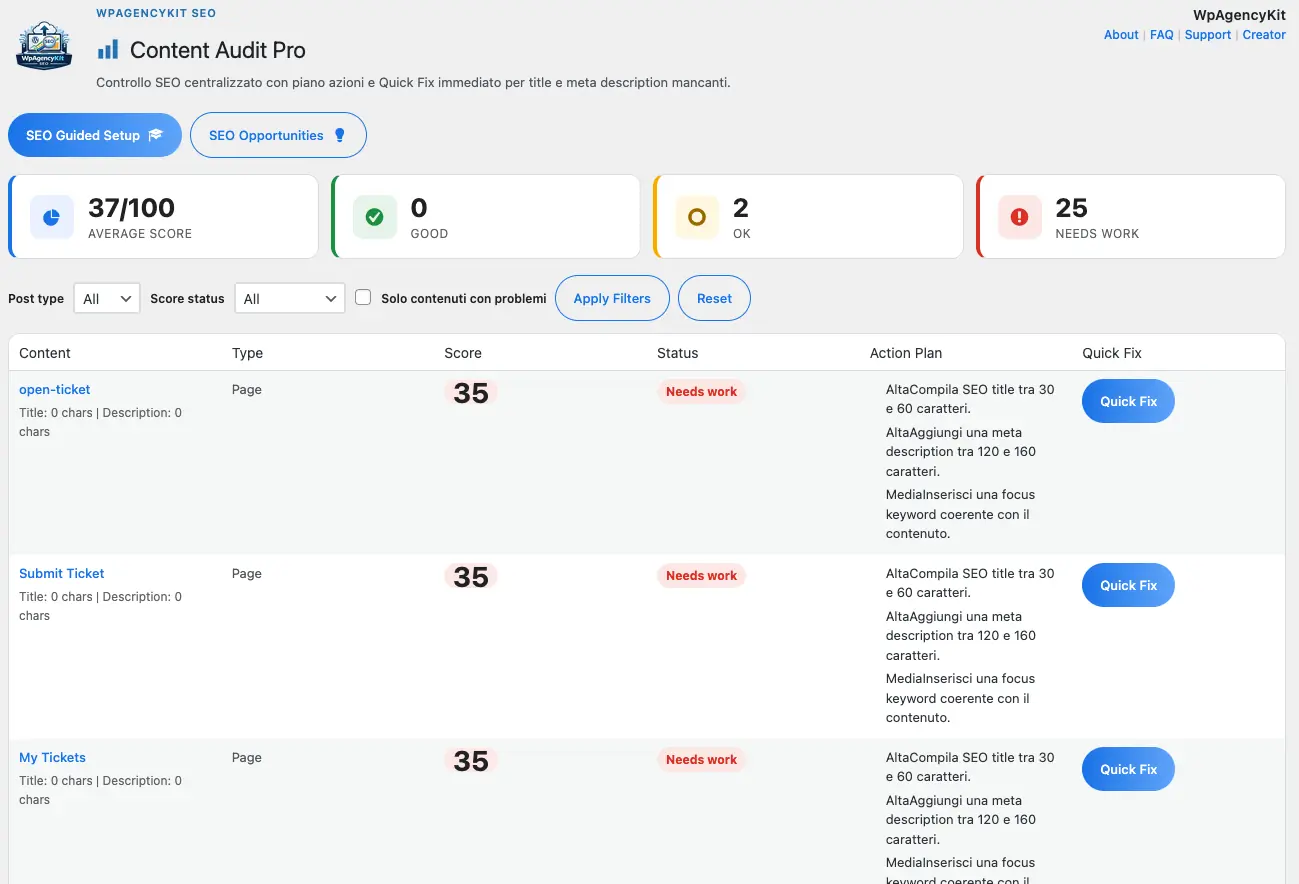
Task: Open the SEO Opportunities tab
Action: tap(278, 135)
